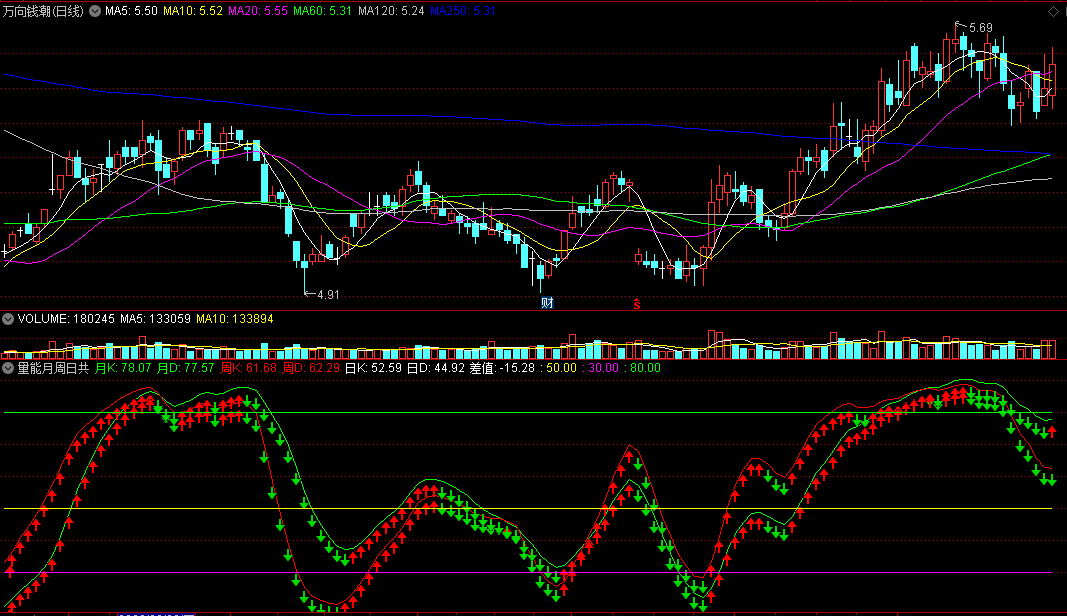Expand the main chart indicator dropdown arrow
This screenshot has height=616, width=1067.
point(95,11)
